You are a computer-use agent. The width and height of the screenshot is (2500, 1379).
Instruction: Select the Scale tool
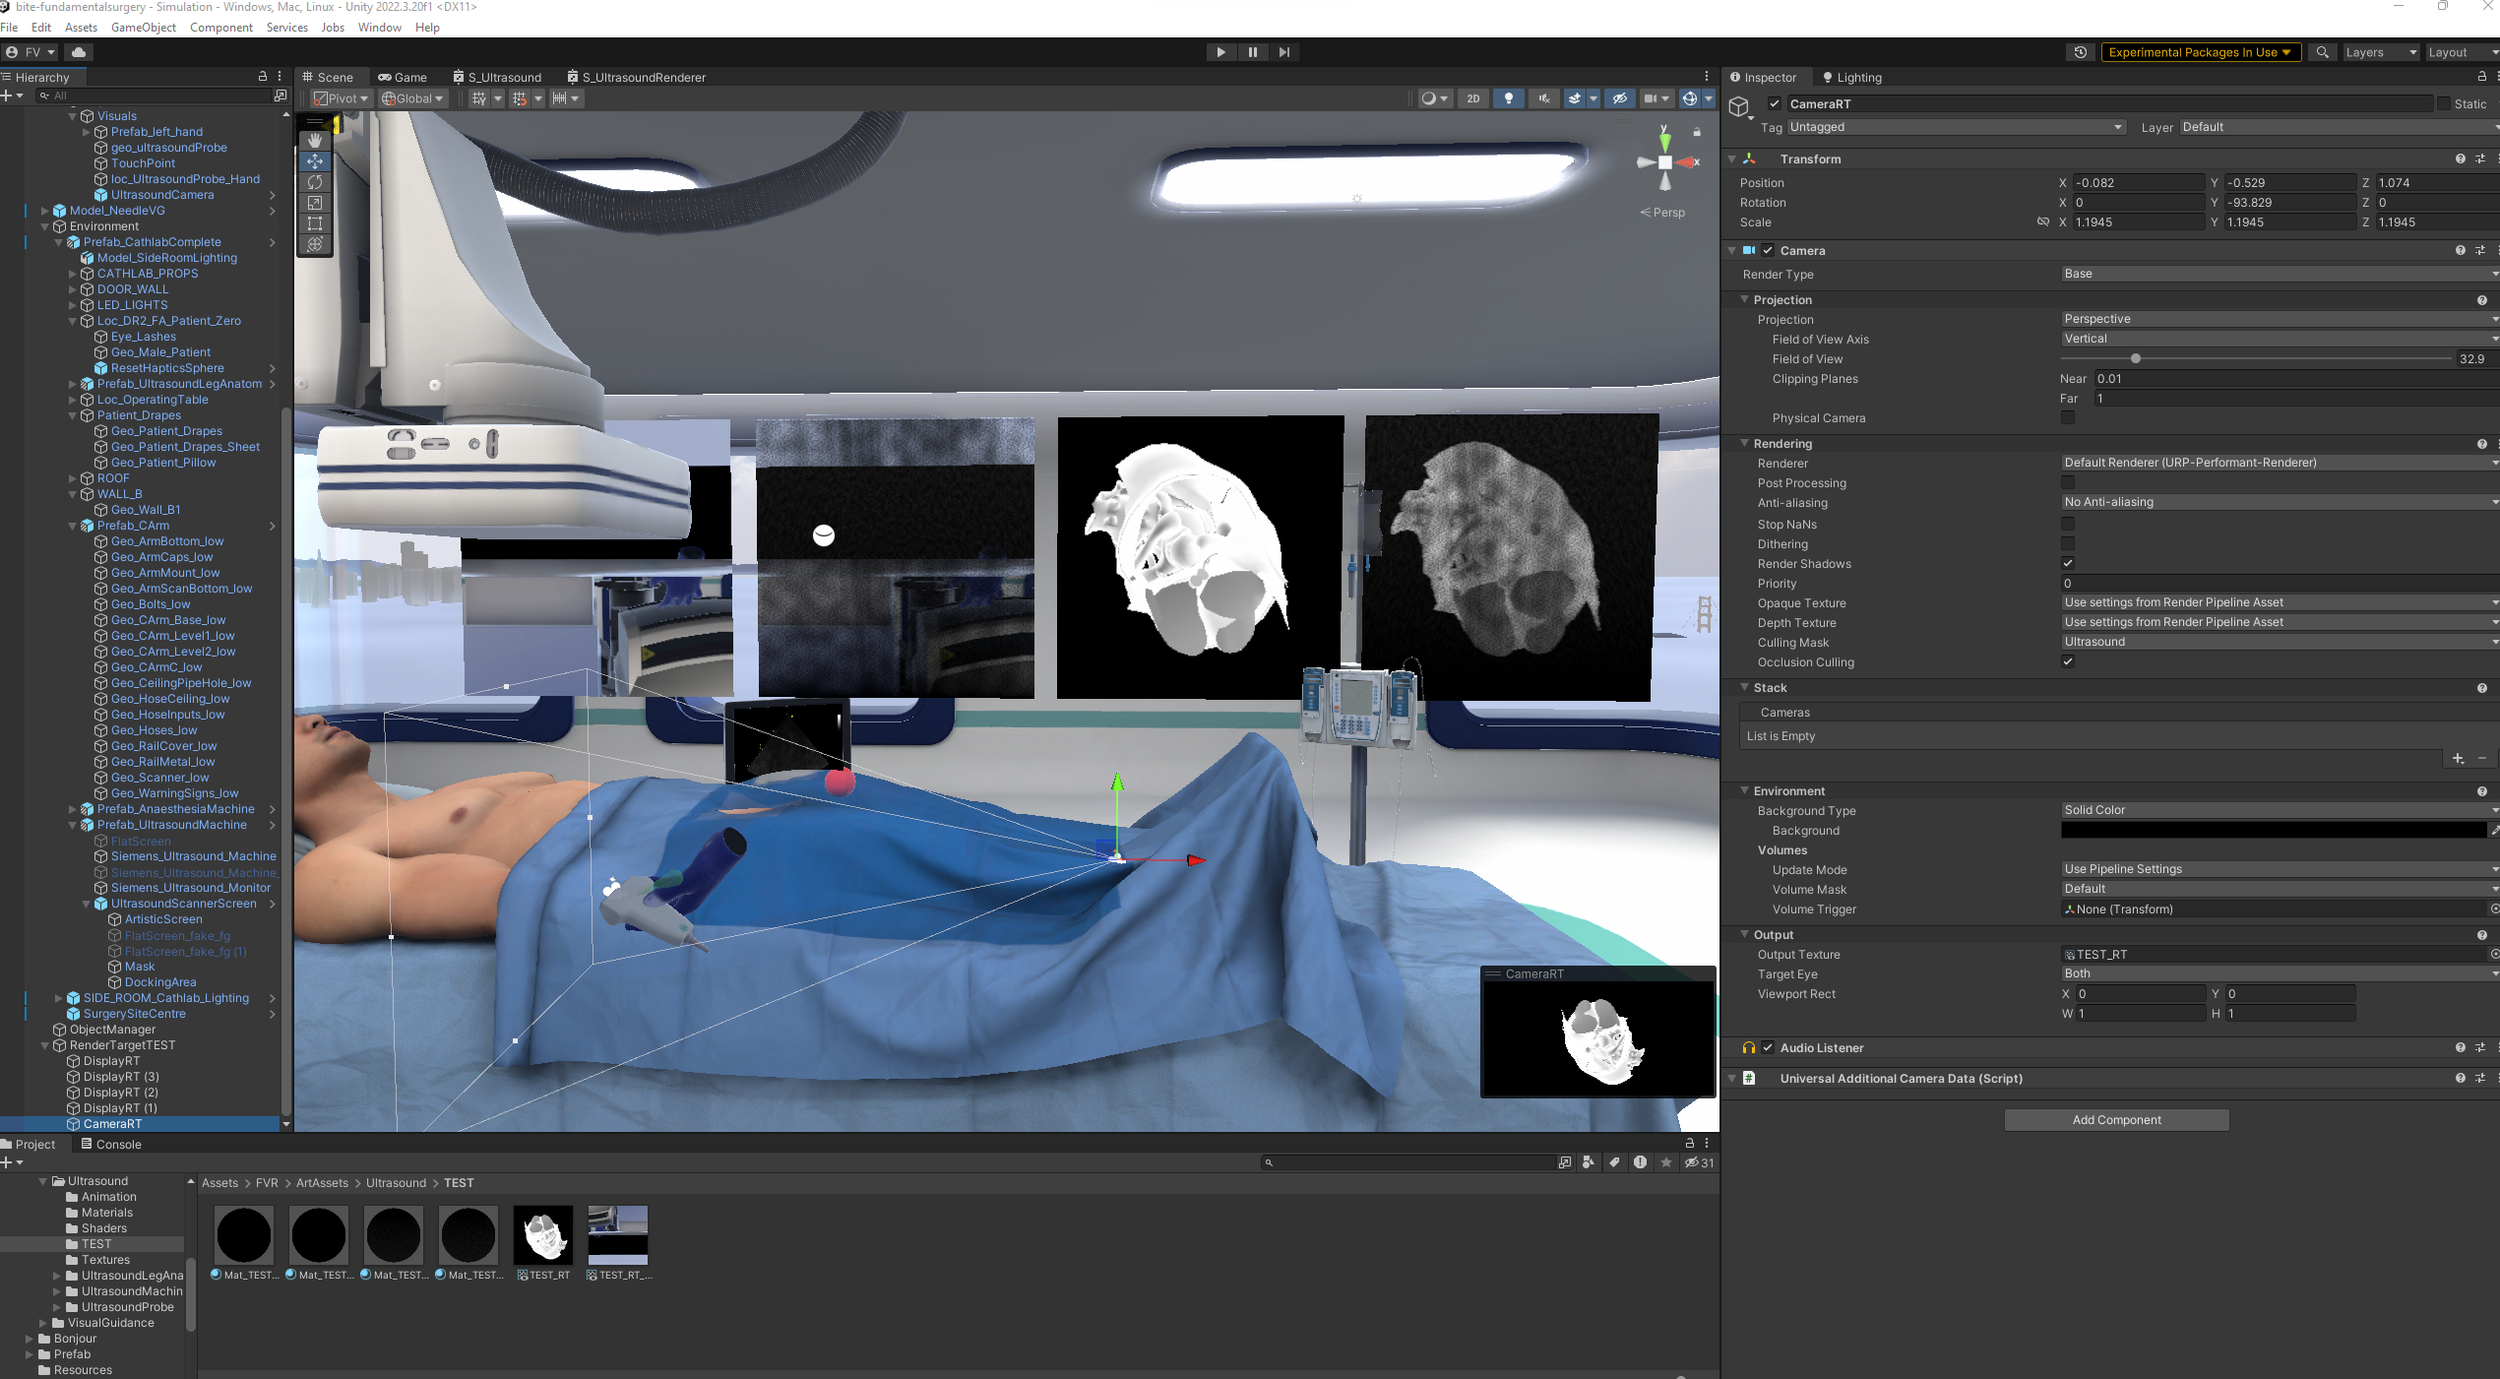click(315, 203)
